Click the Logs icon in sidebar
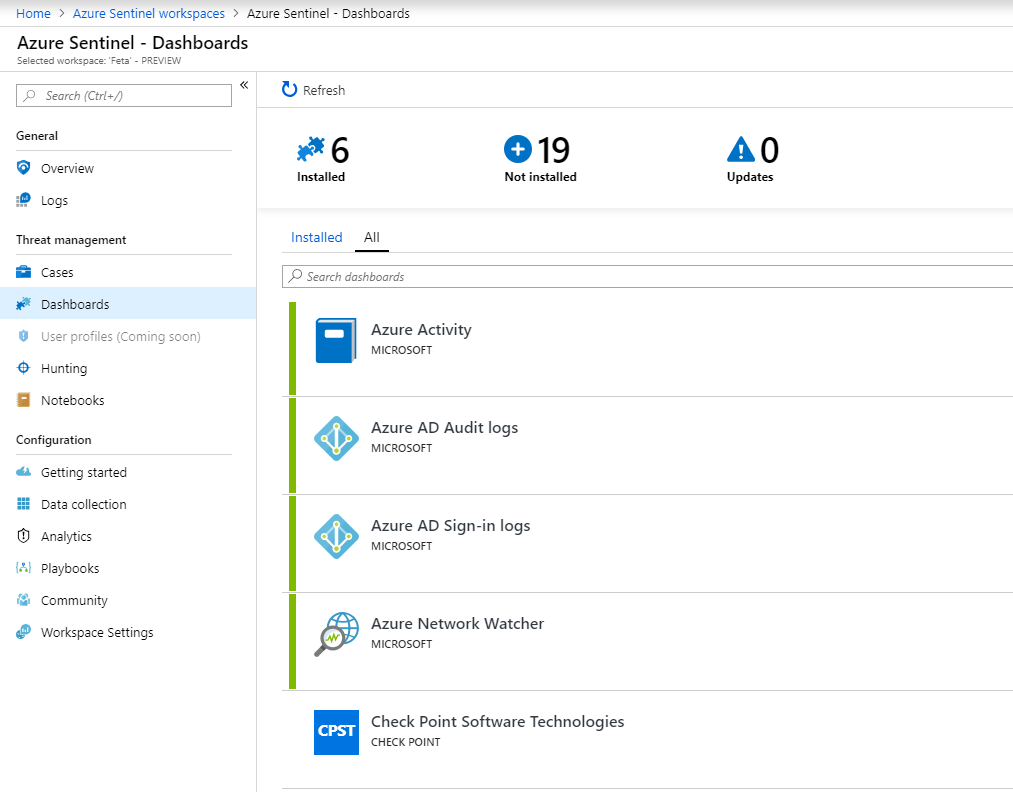Viewport: 1013px width, 792px height. click(x=24, y=200)
